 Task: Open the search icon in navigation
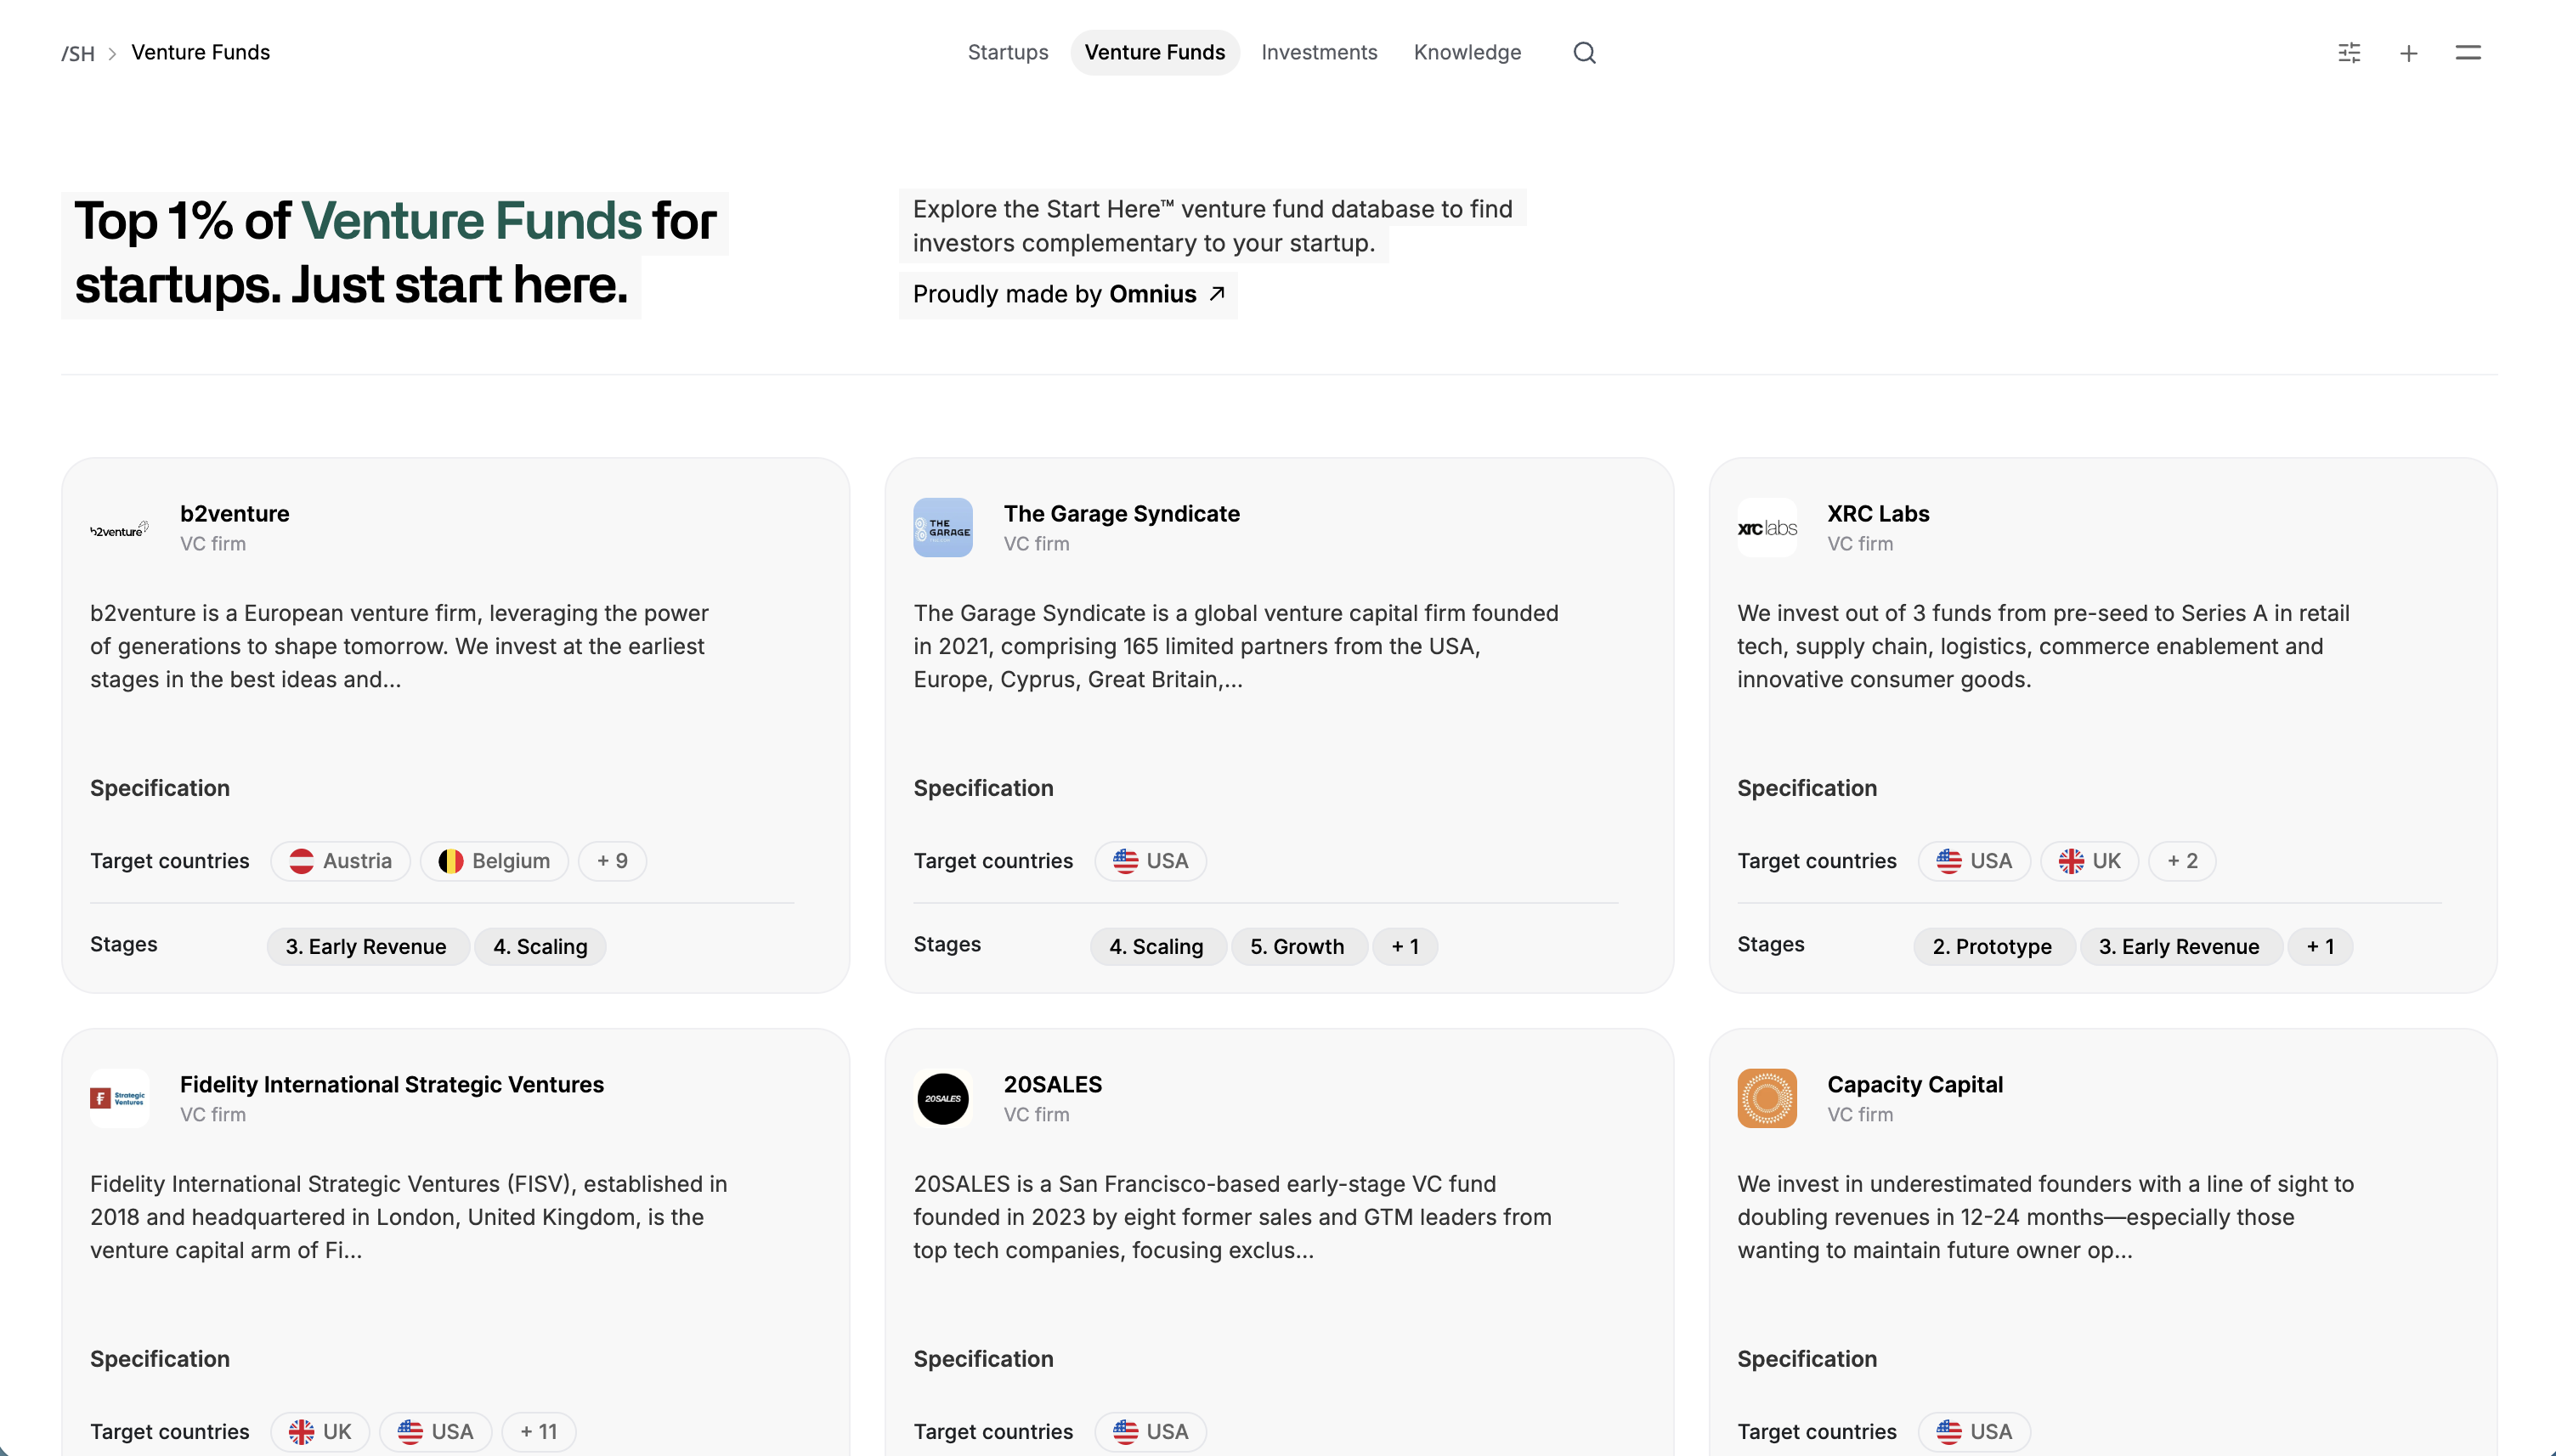pyautogui.click(x=1584, y=52)
